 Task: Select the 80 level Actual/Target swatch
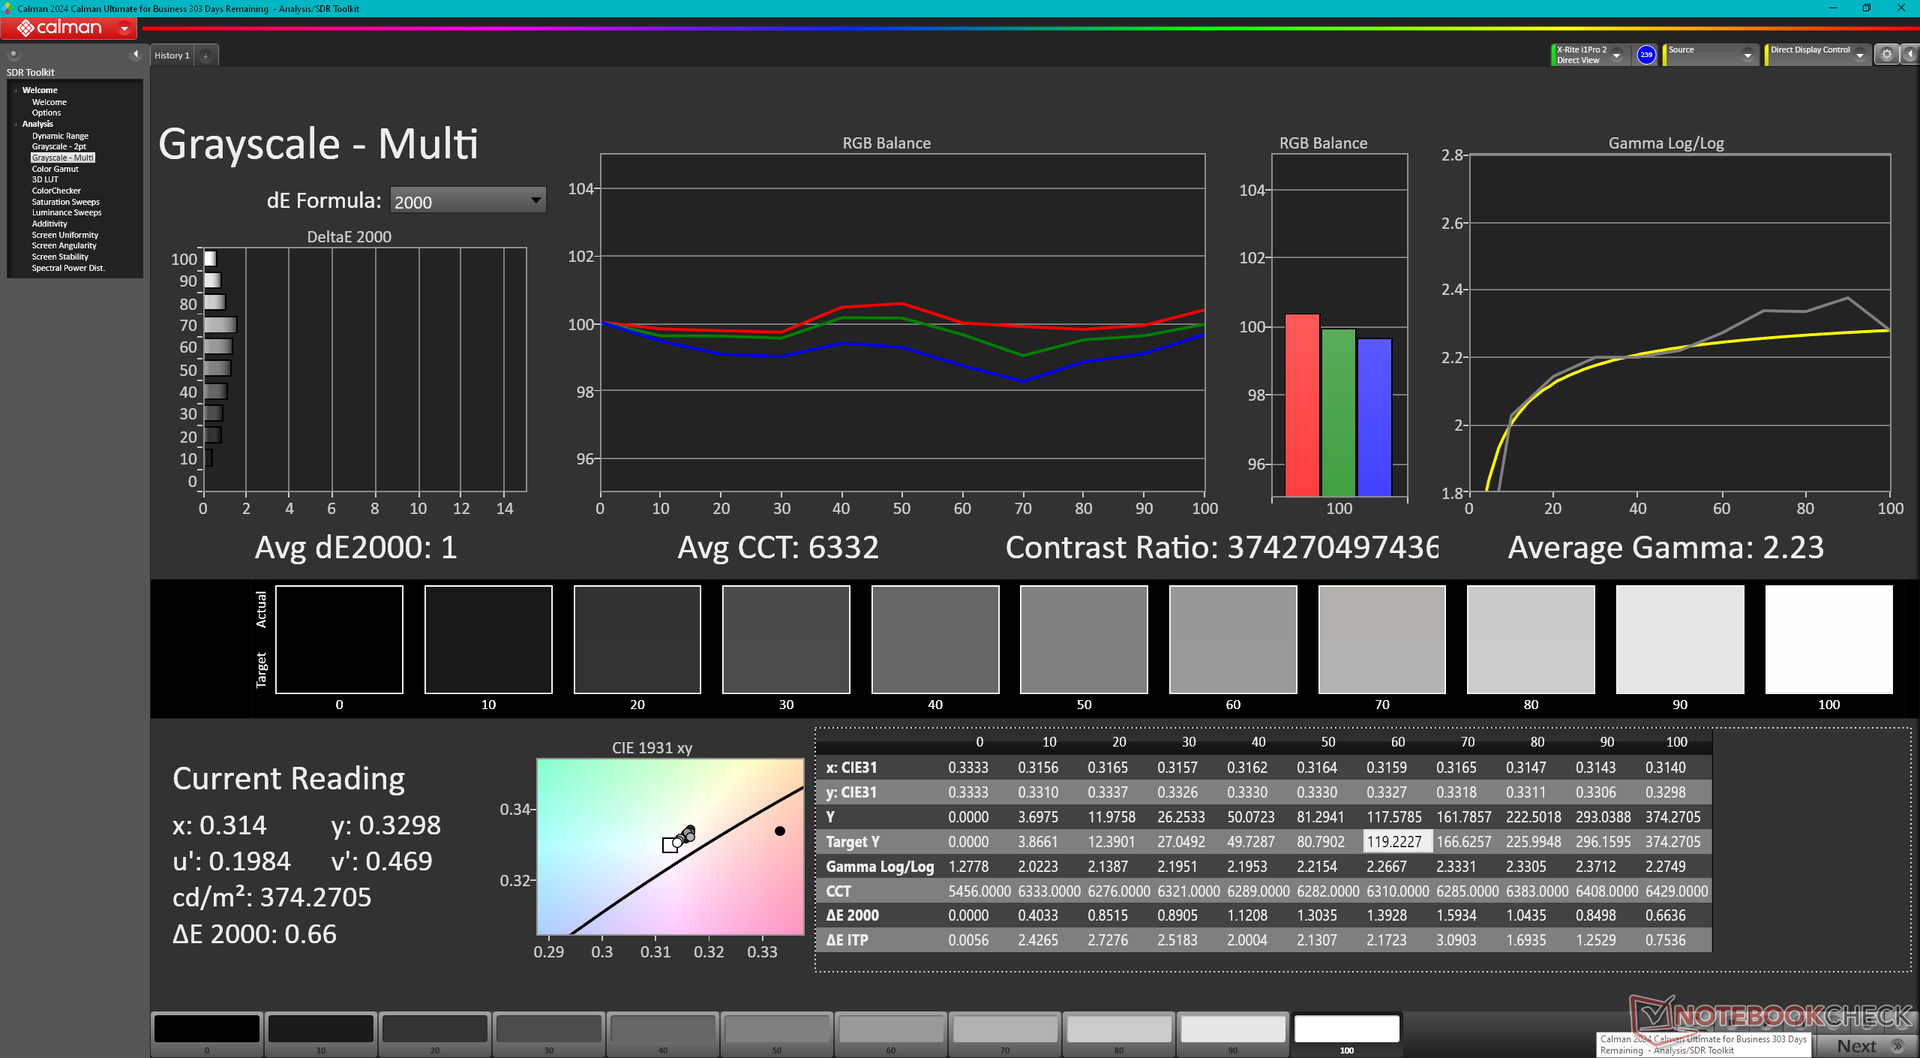coord(1531,639)
